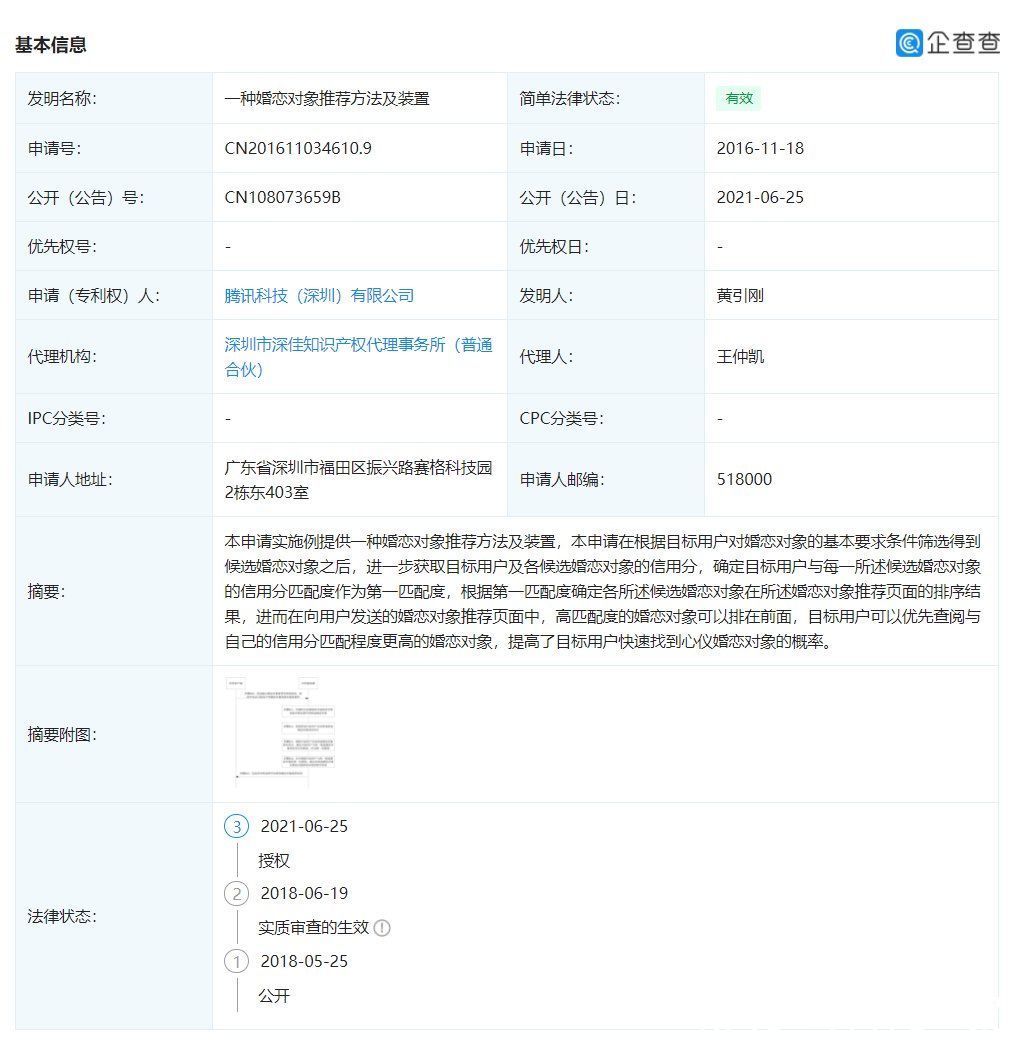The width and height of the screenshot is (1013, 1046).
Task: Click the 基本信息 heading
Action: tap(51, 45)
